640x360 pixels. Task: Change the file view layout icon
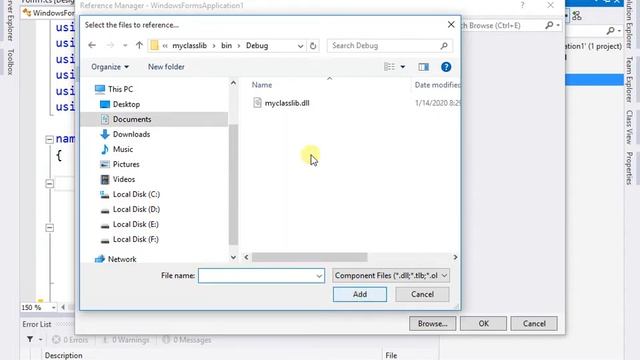[389, 67]
